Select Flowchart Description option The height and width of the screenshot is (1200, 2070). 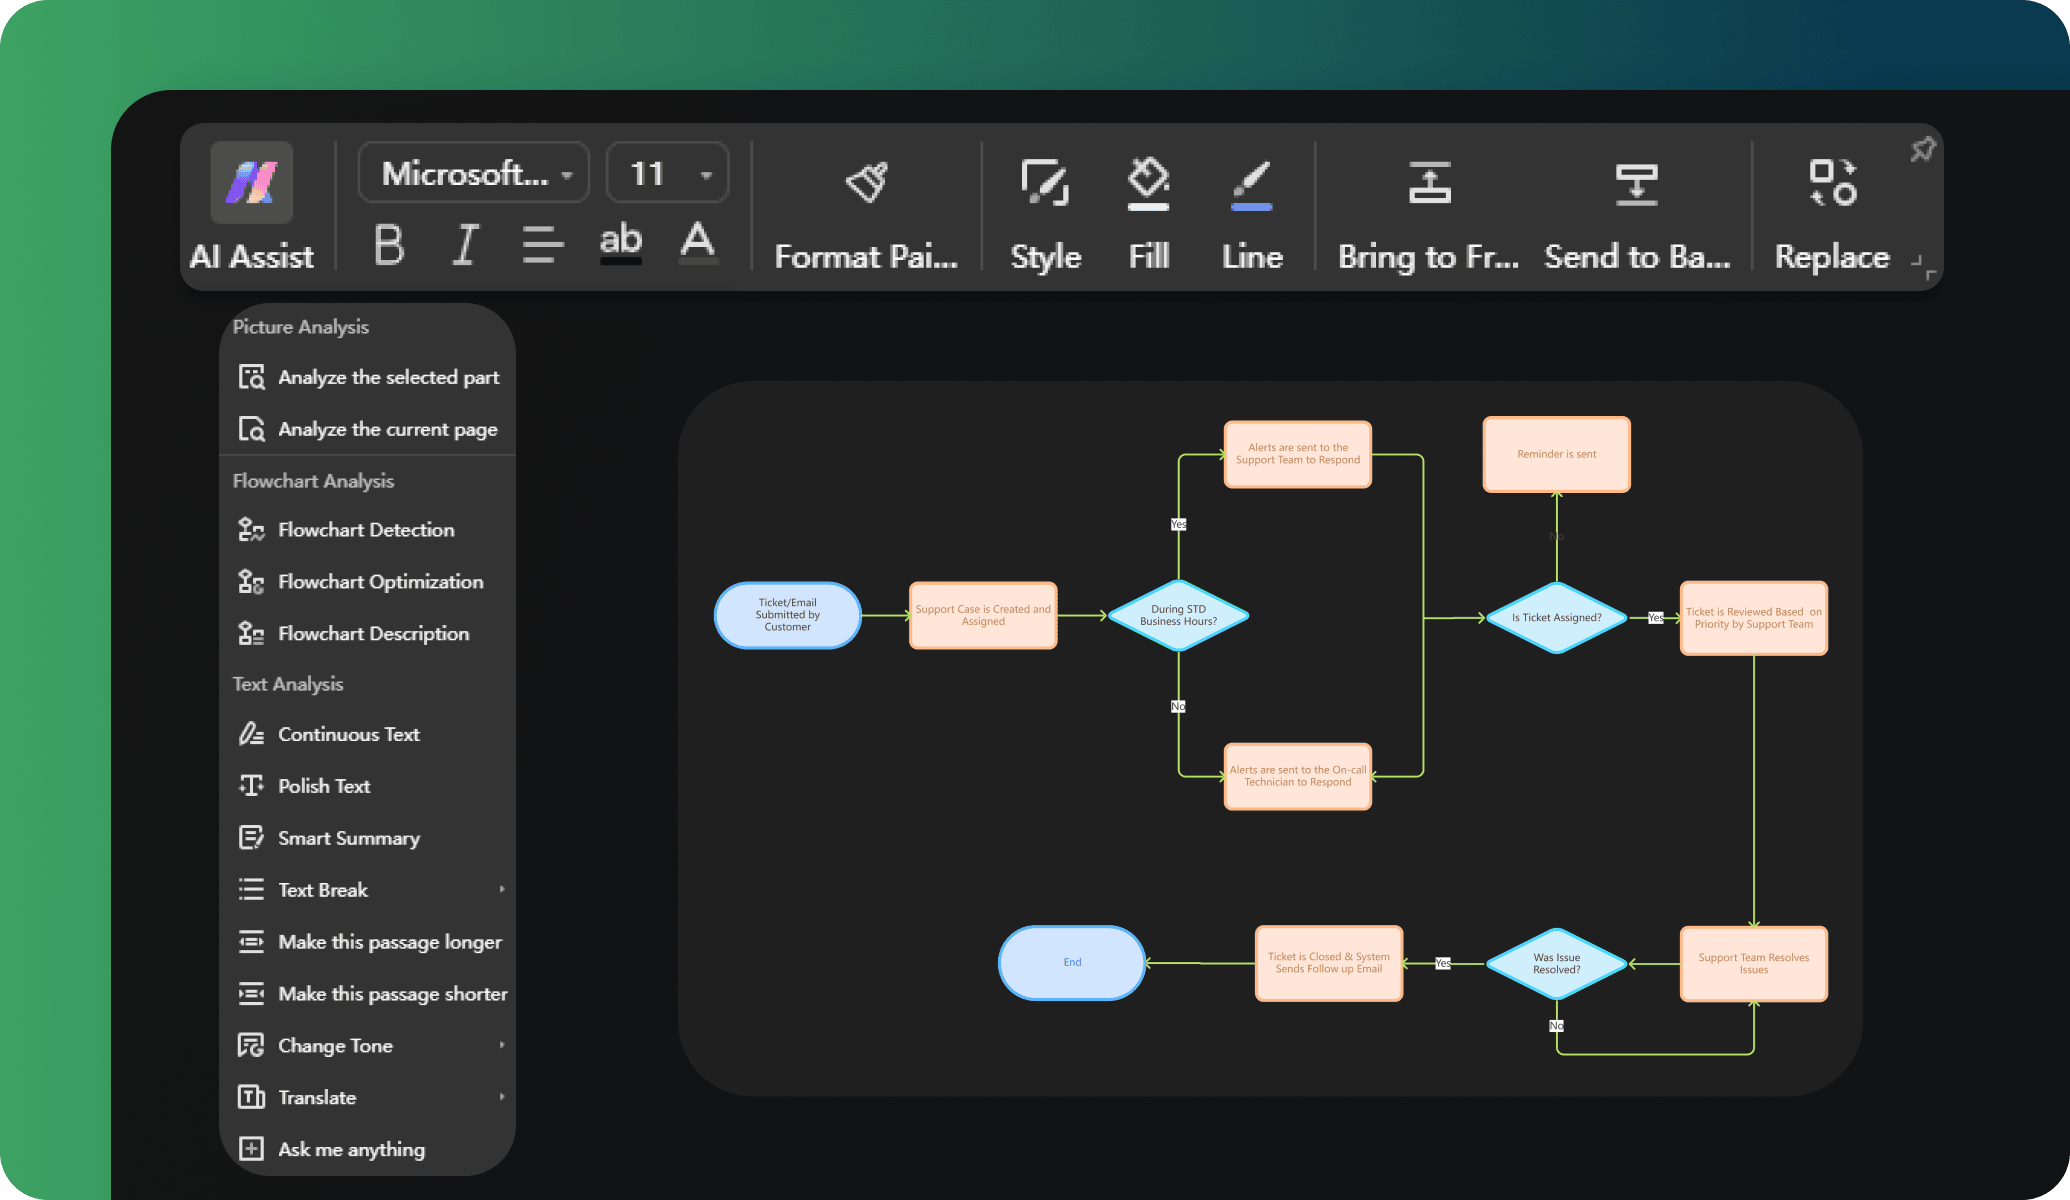click(373, 633)
